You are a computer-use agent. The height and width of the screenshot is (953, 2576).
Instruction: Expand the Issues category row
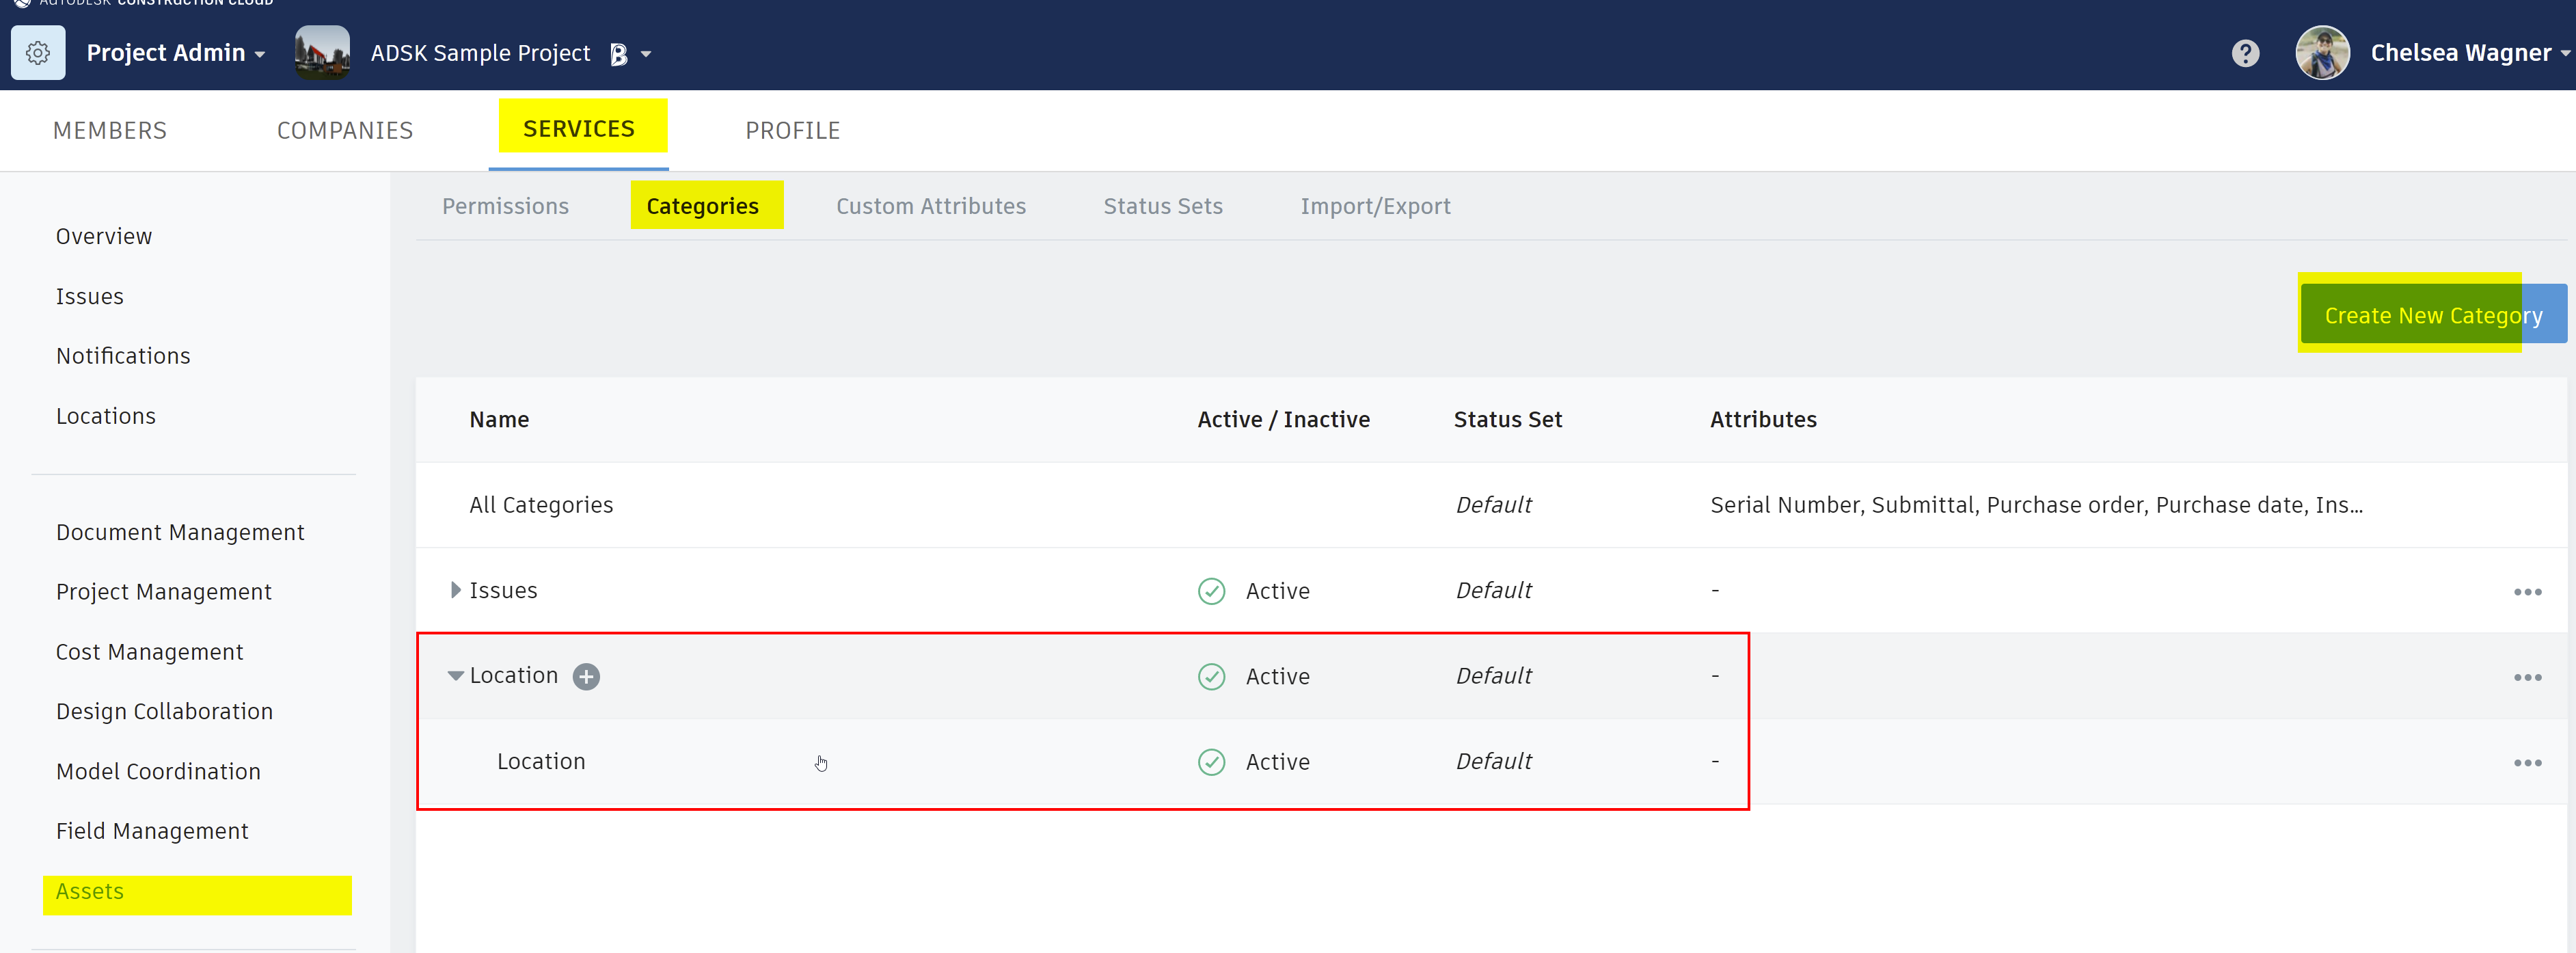(x=455, y=590)
